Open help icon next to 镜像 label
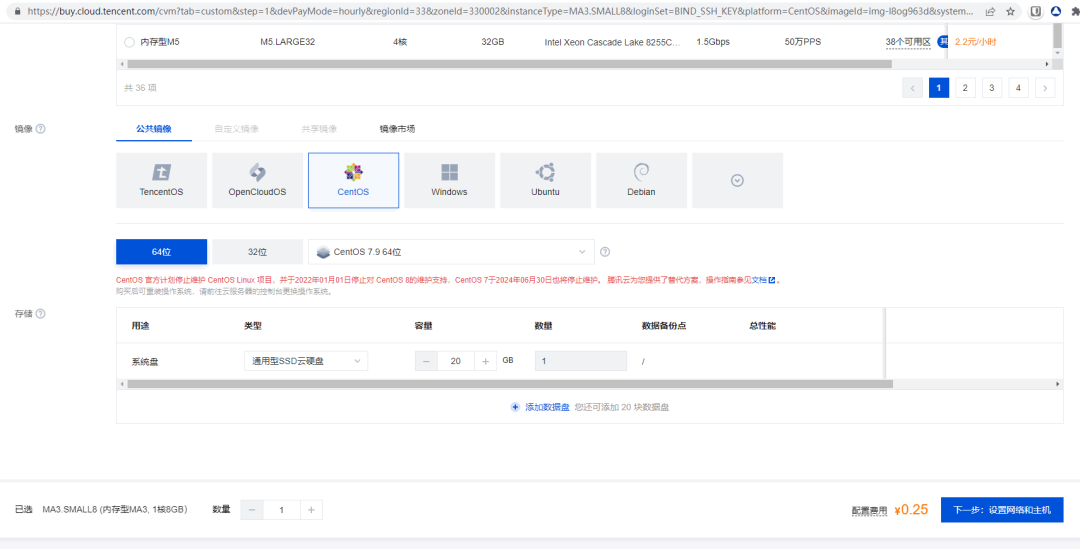The width and height of the screenshot is (1080, 549). pyautogui.click(x=41, y=129)
